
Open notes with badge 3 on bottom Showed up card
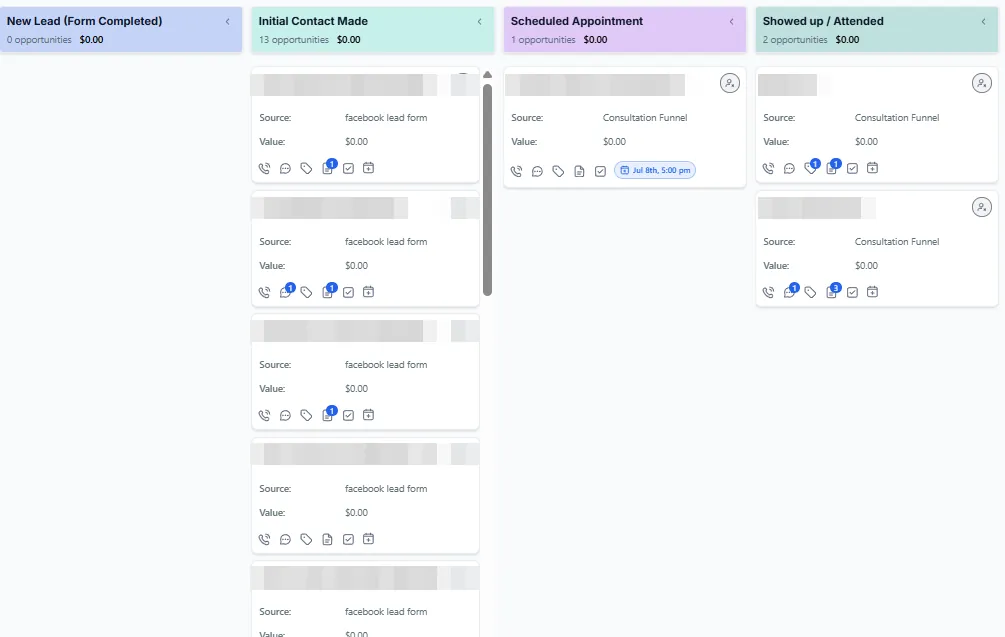click(x=832, y=291)
